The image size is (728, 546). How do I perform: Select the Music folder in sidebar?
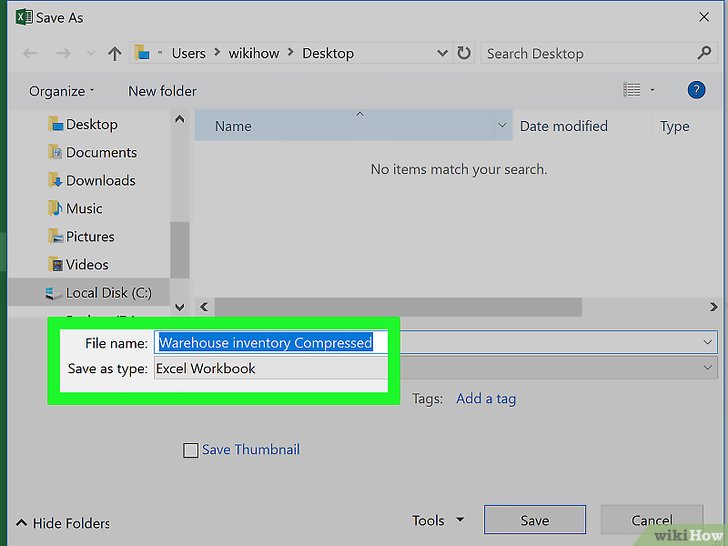84,209
